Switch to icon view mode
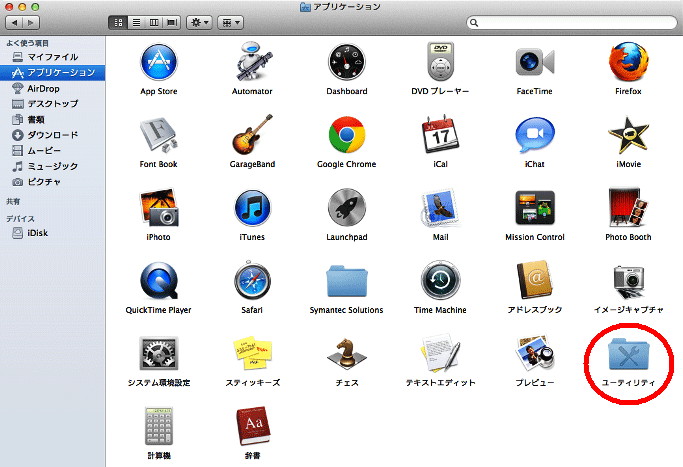 click(118, 23)
